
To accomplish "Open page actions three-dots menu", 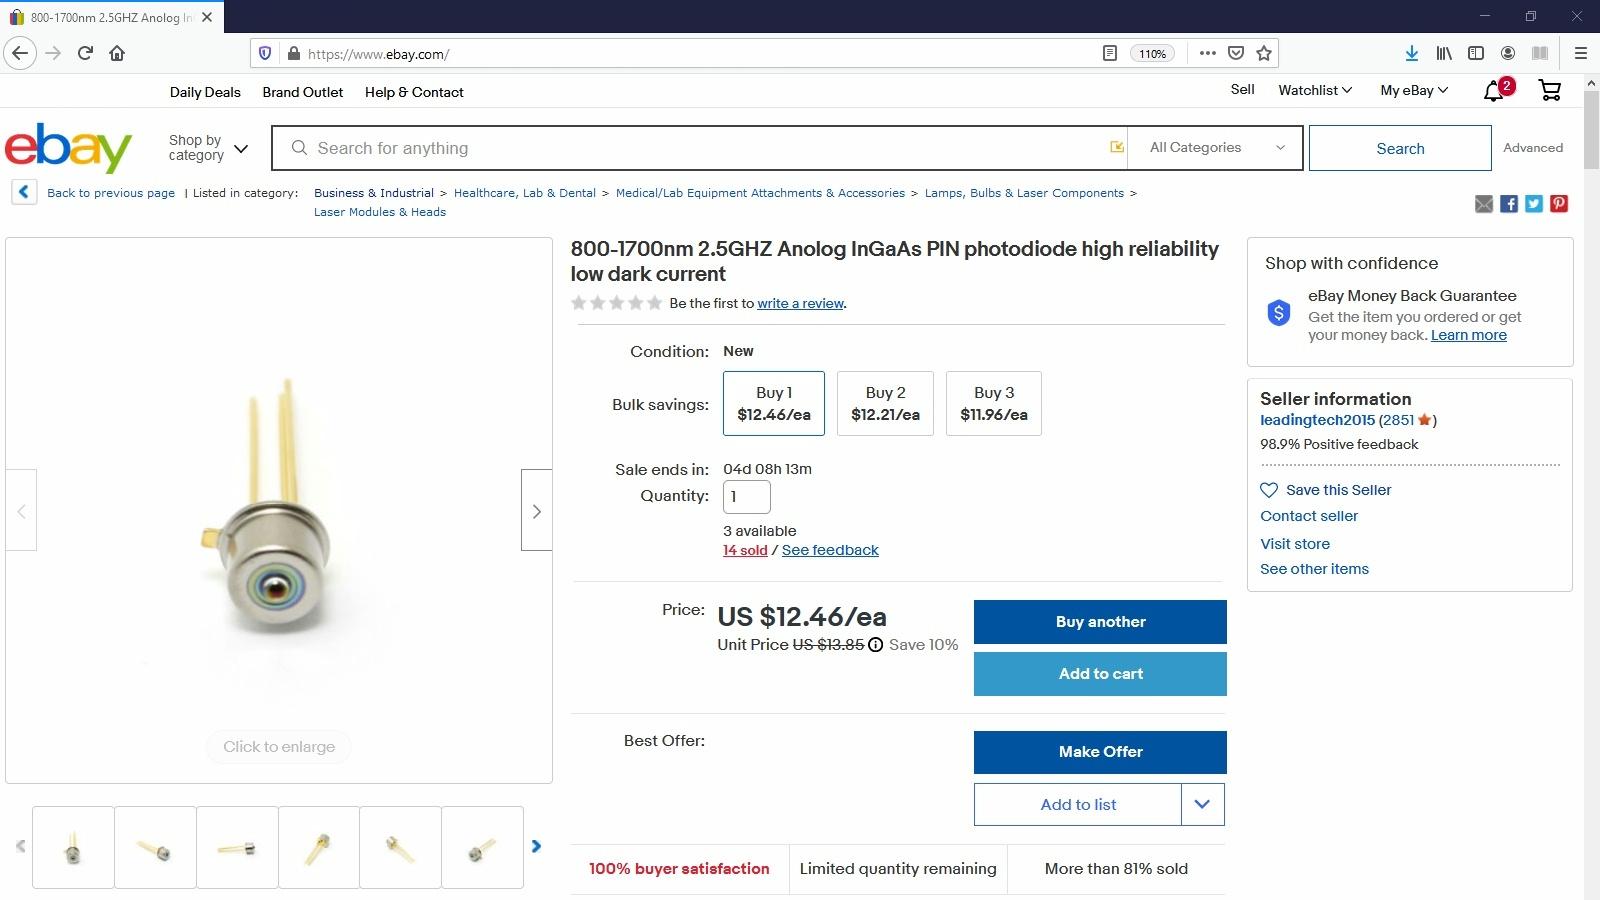I will click(1208, 53).
